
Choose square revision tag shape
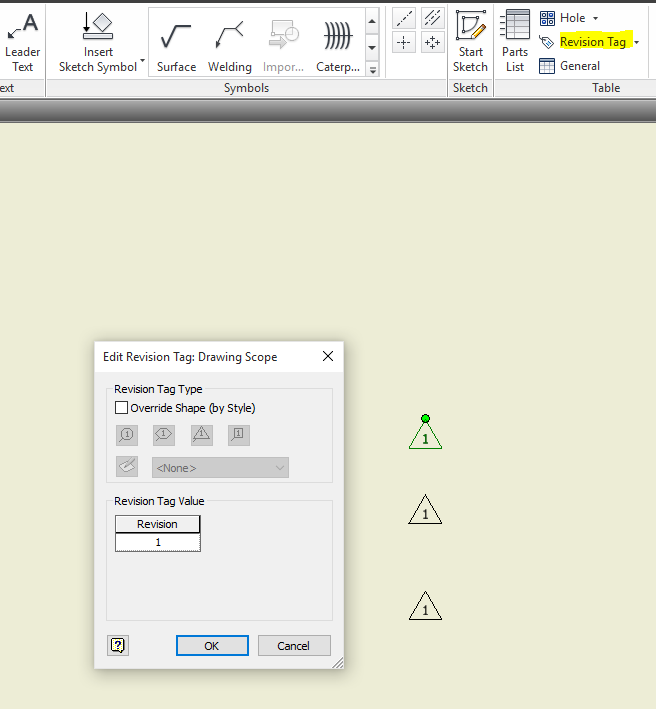[239, 435]
